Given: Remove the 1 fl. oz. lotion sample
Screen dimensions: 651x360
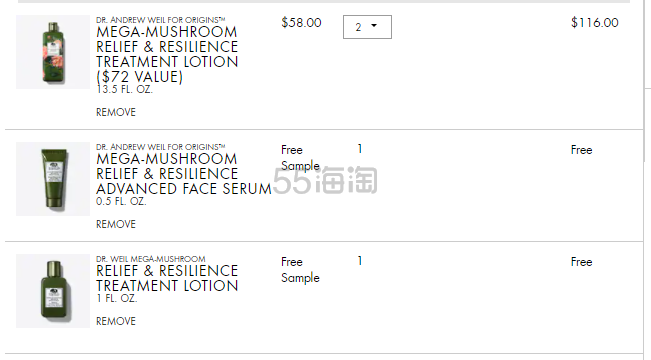Looking at the screenshot, I should pyautogui.click(x=116, y=321).
